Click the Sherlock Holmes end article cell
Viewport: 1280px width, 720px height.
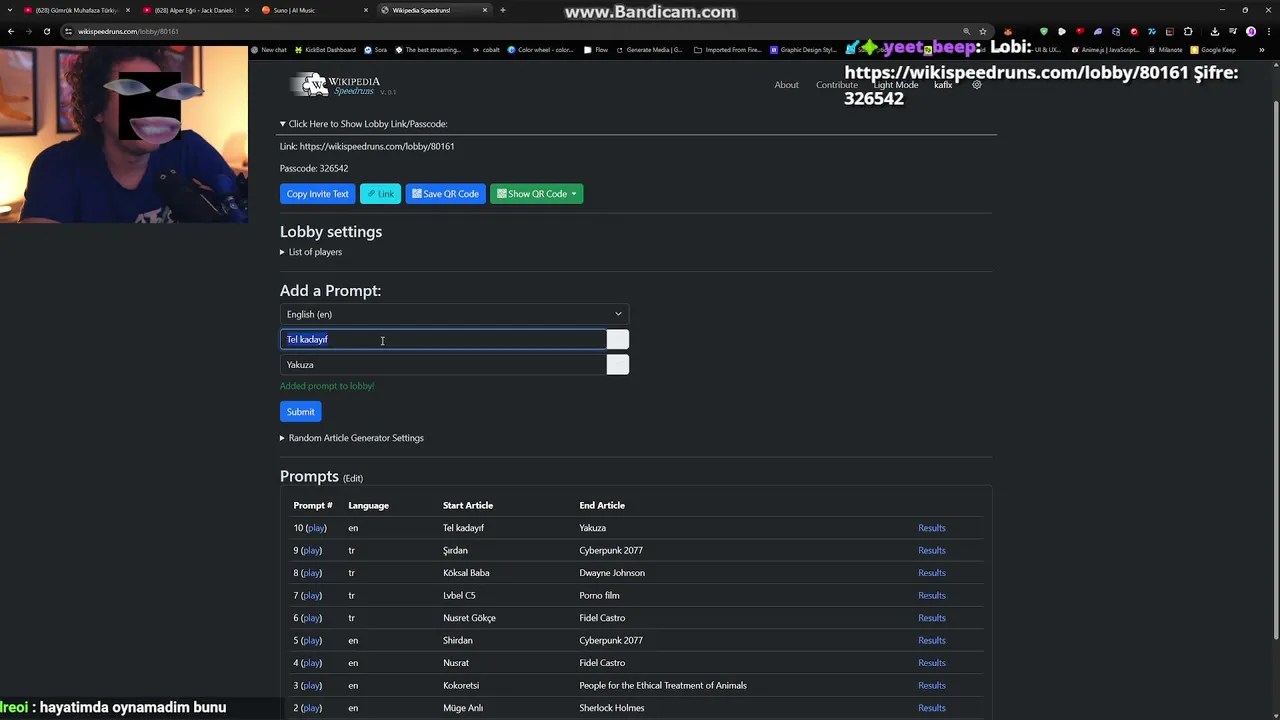point(612,708)
